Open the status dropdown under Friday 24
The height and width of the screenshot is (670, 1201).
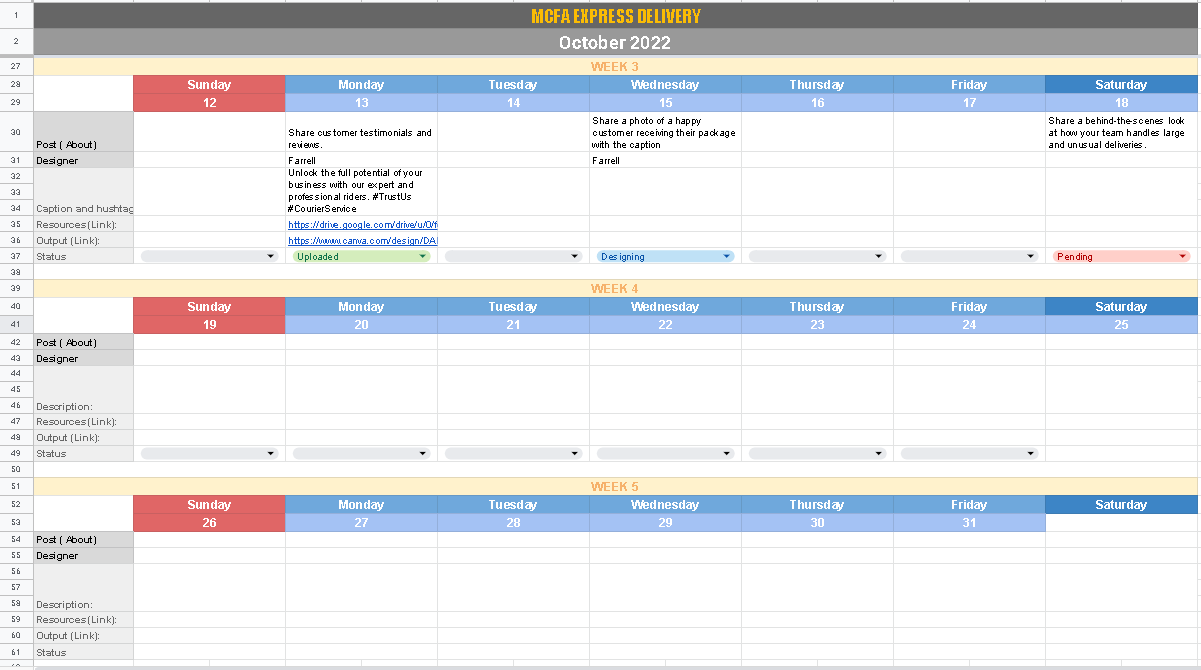coord(969,453)
